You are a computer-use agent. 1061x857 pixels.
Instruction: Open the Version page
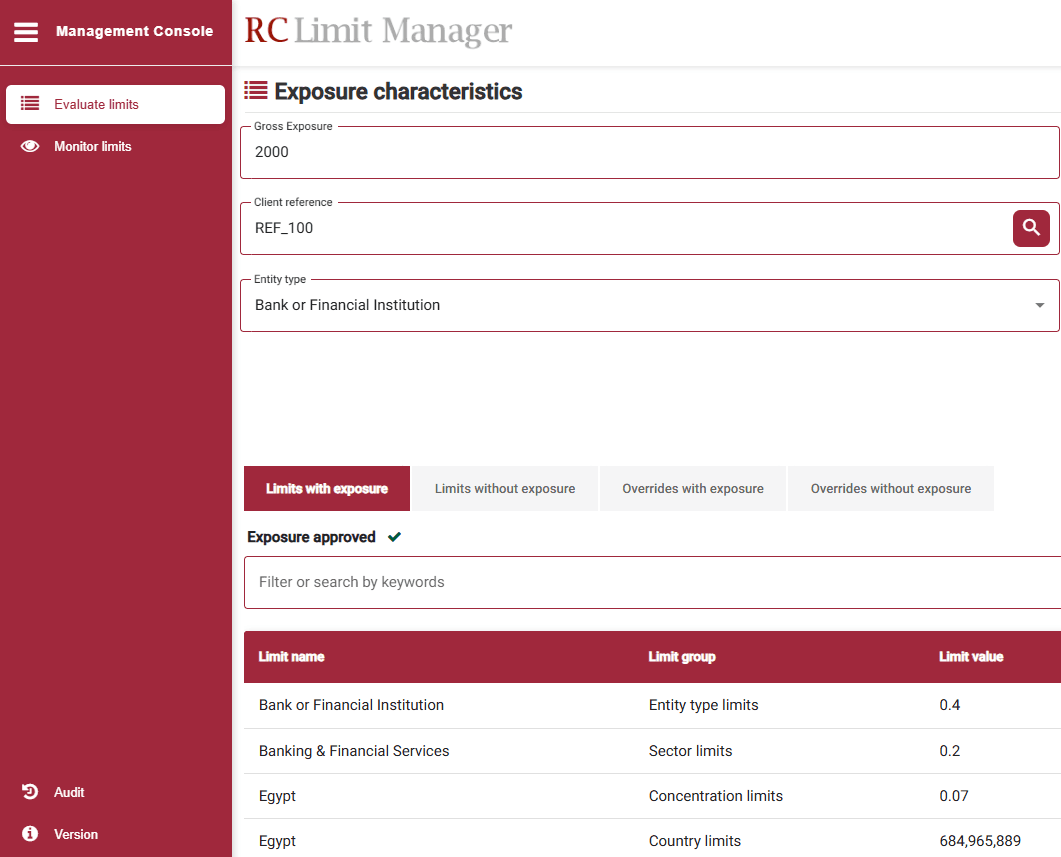(76, 834)
